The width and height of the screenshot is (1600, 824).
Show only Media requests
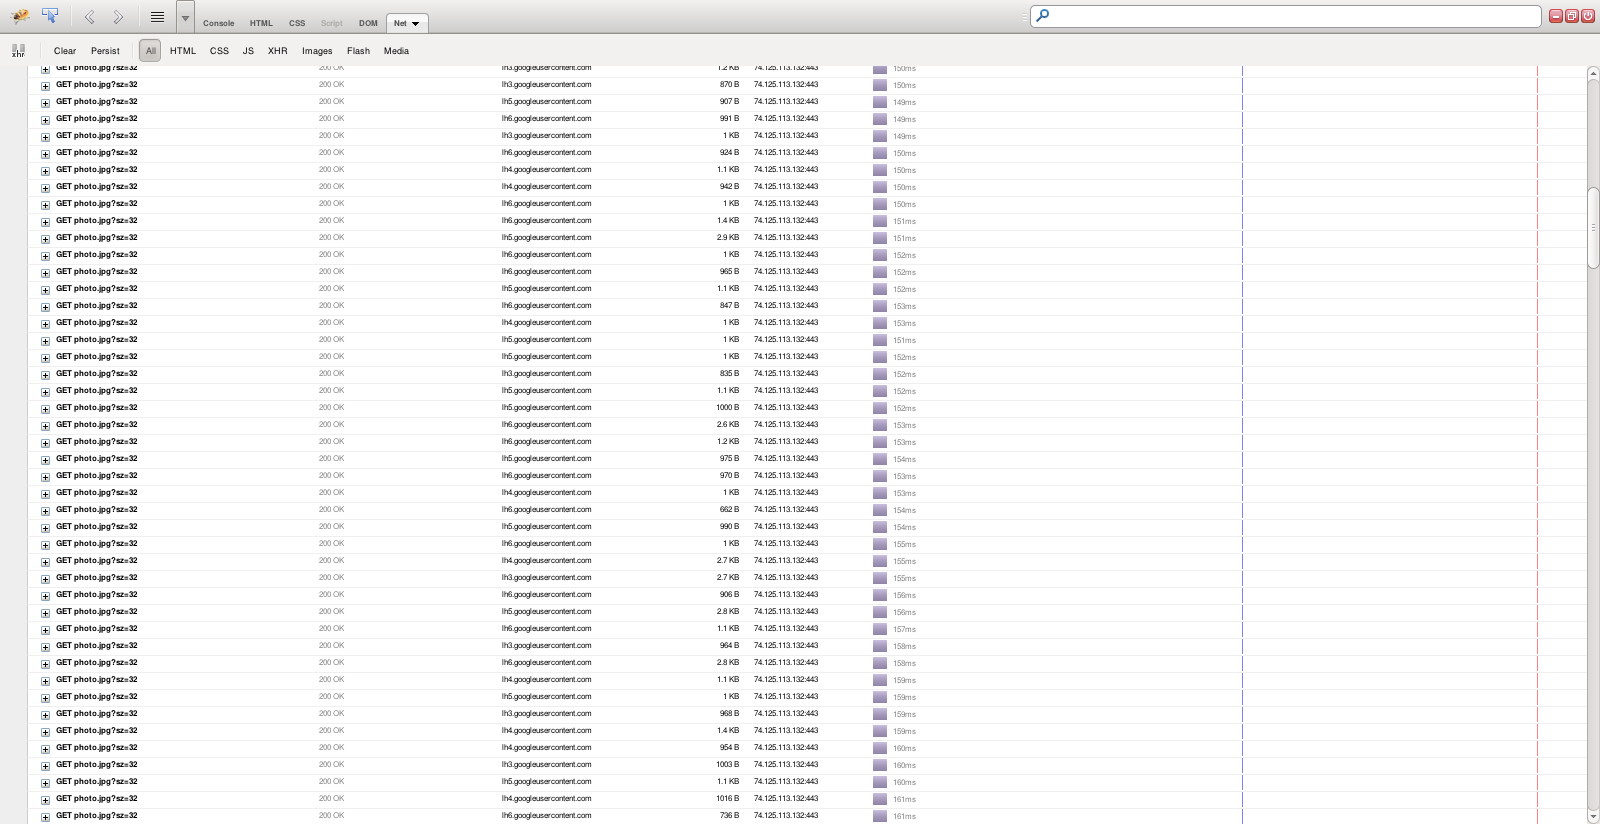coord(396,51)
